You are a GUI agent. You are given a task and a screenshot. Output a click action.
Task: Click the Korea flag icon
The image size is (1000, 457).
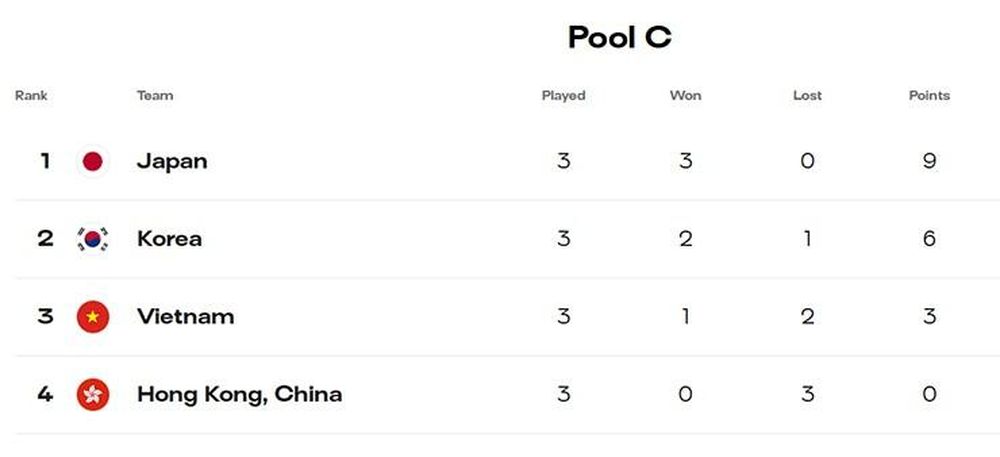click(92, 239)
